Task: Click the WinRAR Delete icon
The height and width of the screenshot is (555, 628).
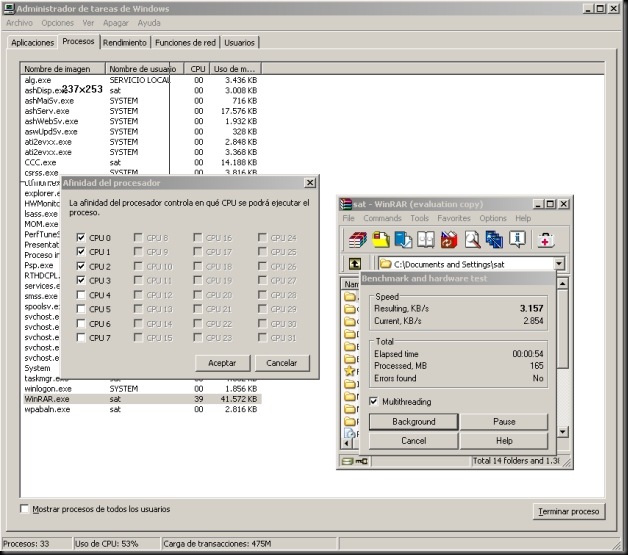Action: (449, 239)
